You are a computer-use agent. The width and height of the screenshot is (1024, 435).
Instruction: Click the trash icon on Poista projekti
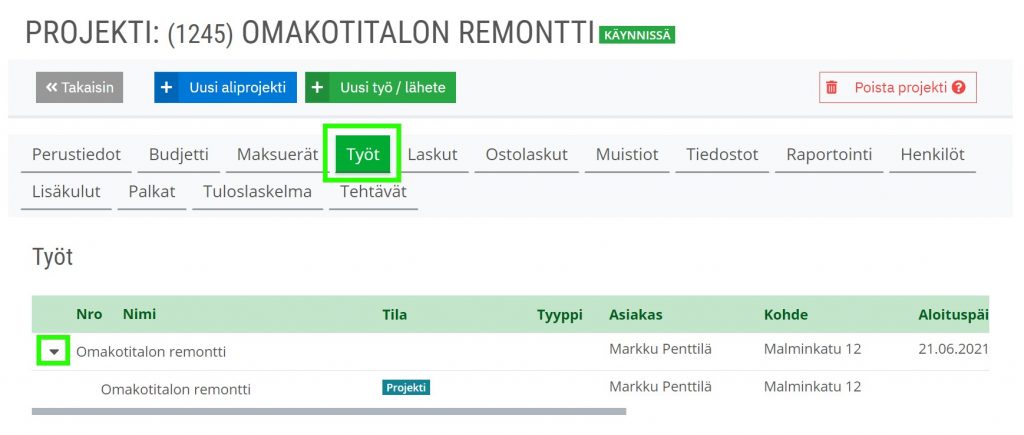pos(831,88)
